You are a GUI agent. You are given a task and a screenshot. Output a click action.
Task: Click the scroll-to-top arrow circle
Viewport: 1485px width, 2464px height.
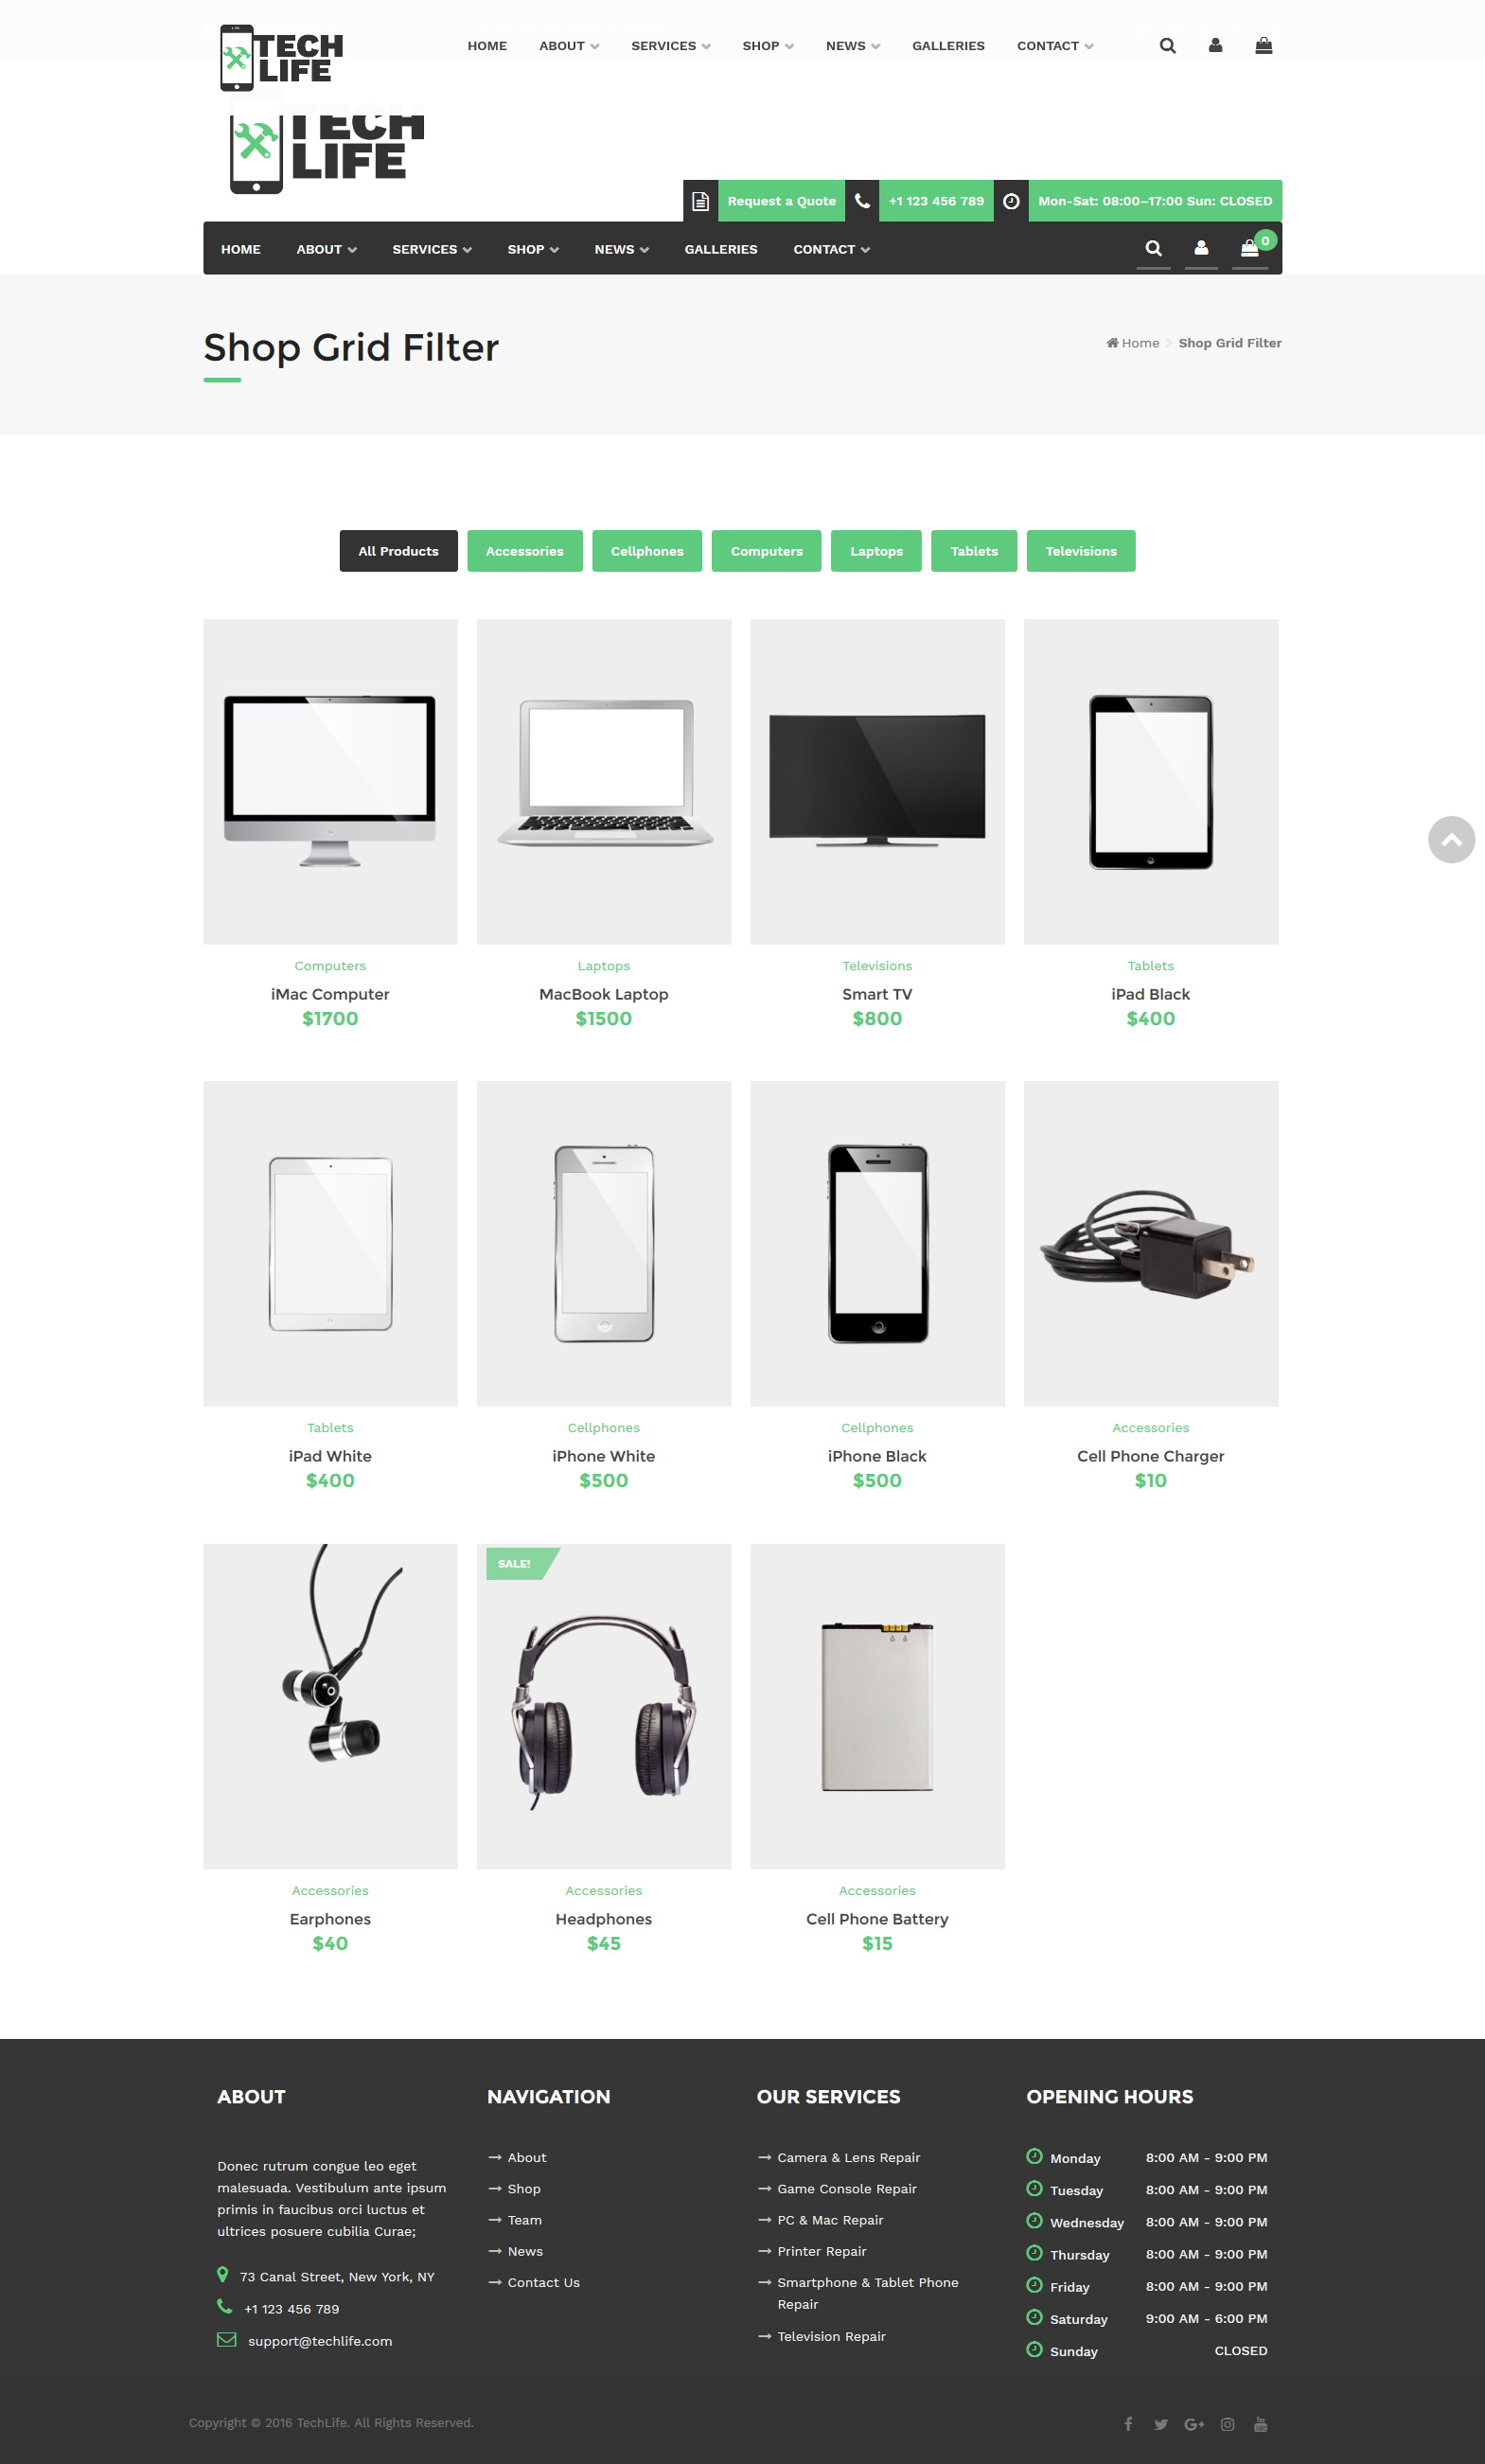tap(1451, 840)
